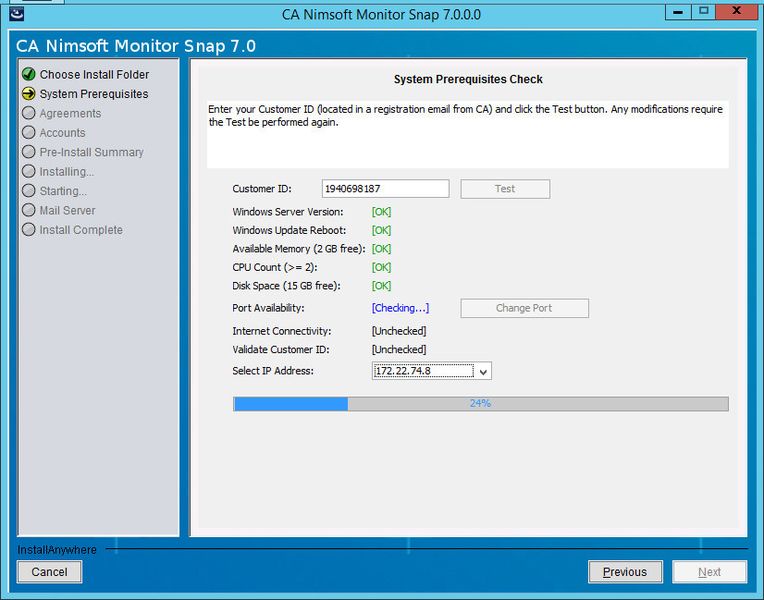This screenshot has width=764, height=600.
Task: Select the 172.22.74.8 IP address combo box
Action: click(x=432, y=371)
